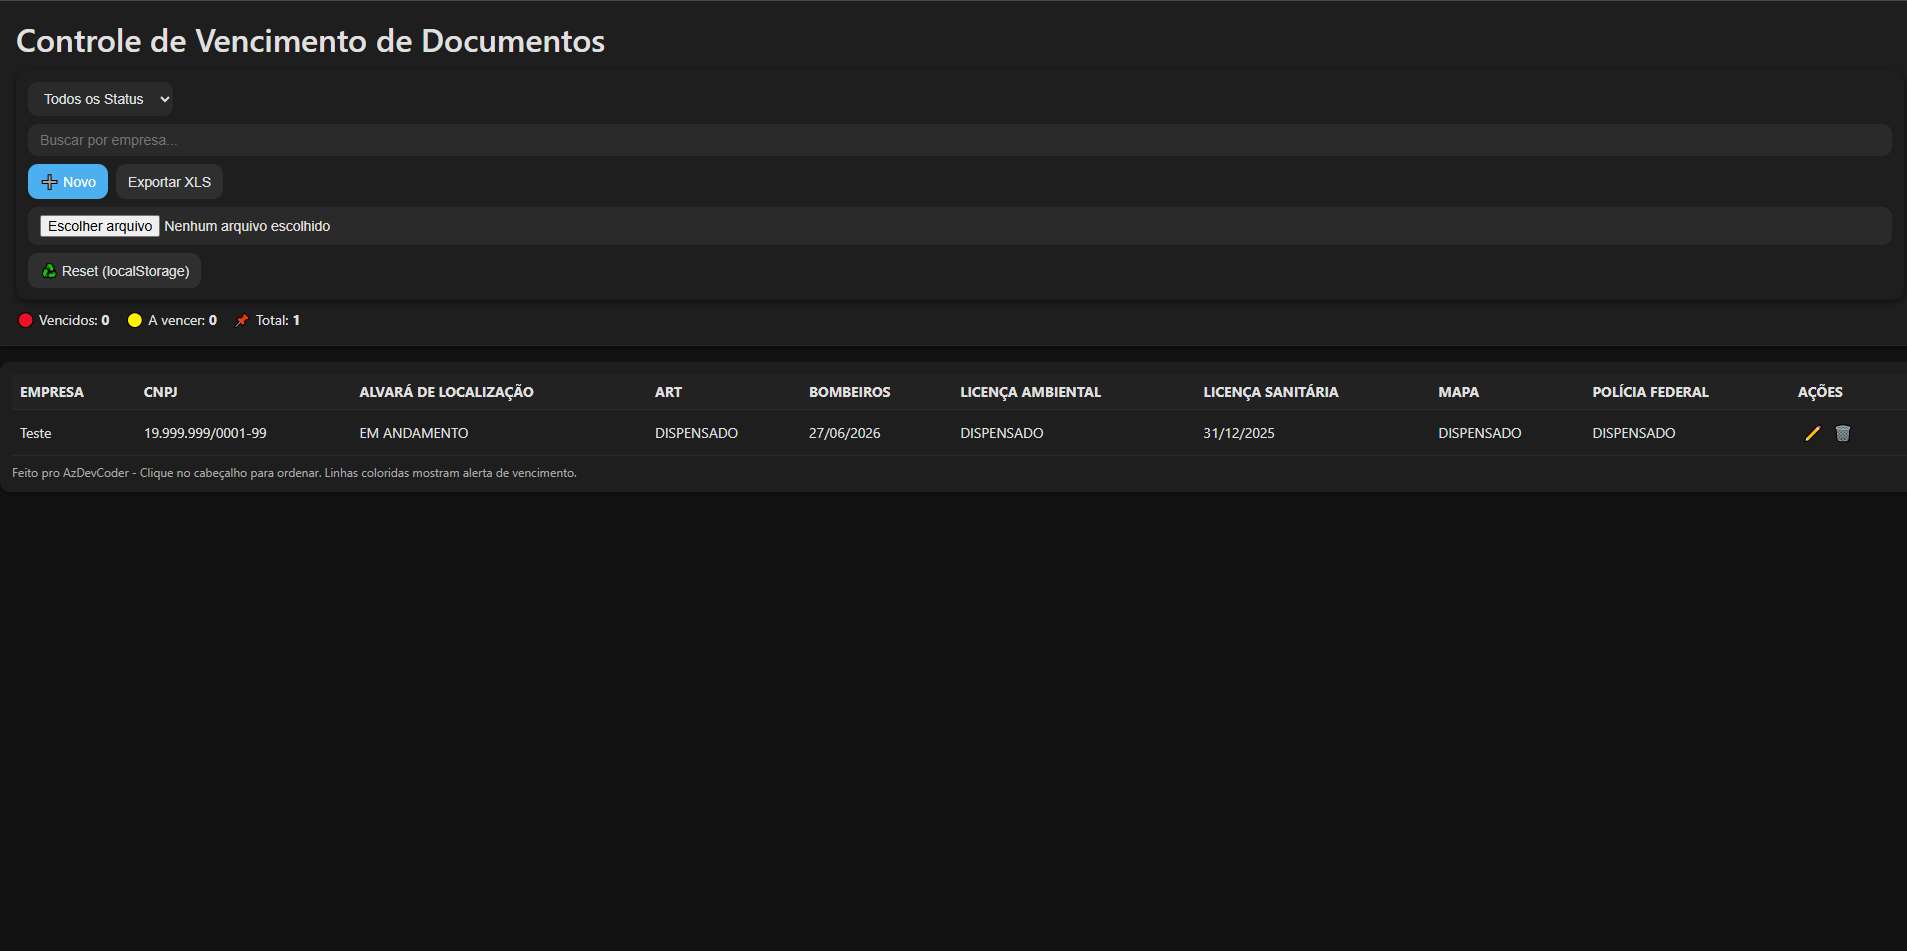
Task: Click the yellow A vencer status indicator
Action: pos(135,320)
